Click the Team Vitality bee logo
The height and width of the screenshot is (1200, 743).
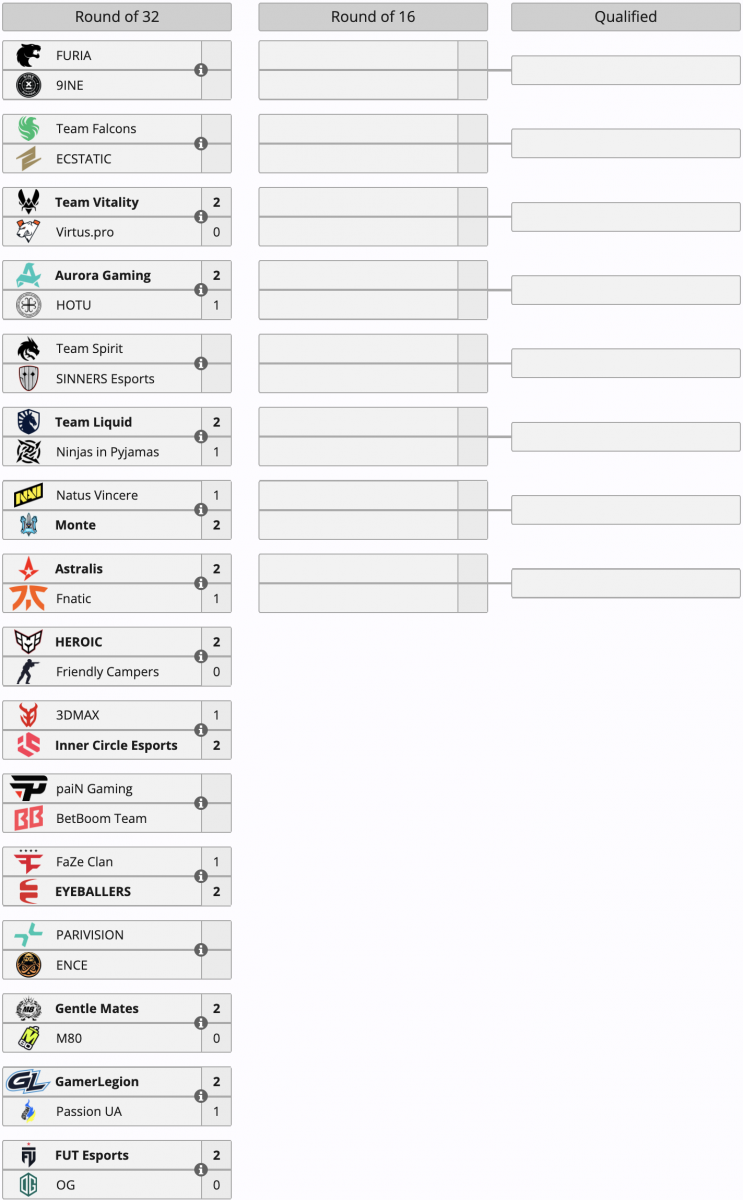28,202
